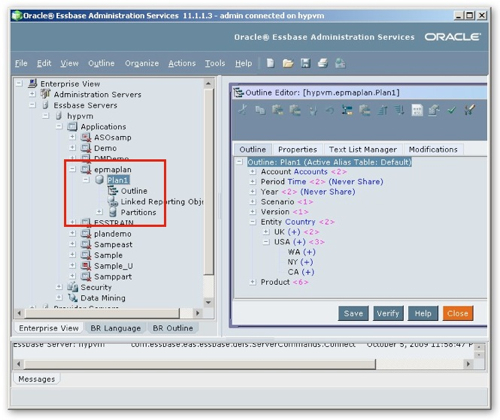Collapse the Essbase Servers node
Screen dimensions: 500x420
coord(32,105)
